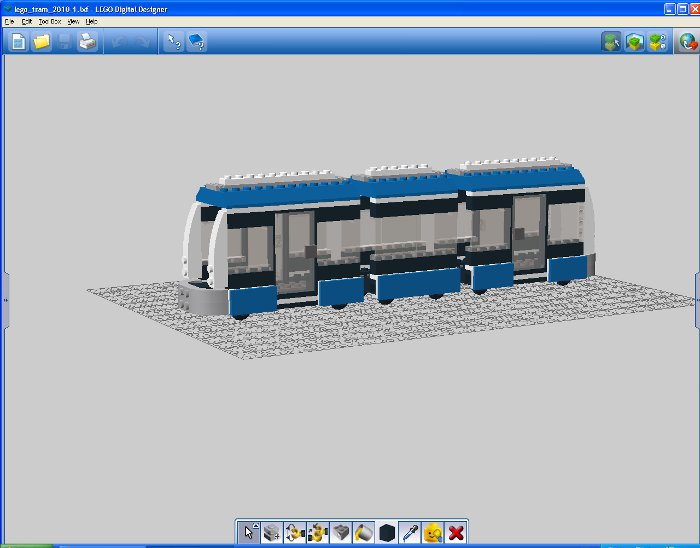Click the Undo arrow in the toolbar
Viewport: 700px width, 548px height.
click(119, 42)
